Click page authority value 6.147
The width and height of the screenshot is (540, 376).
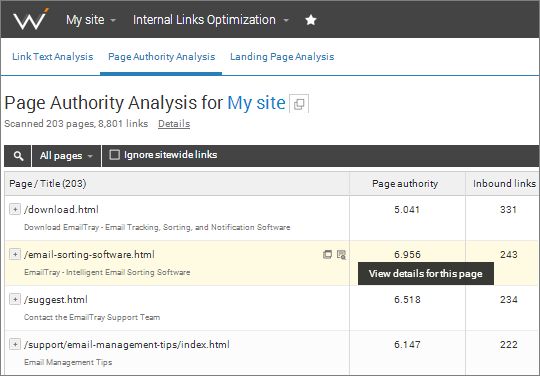click(x=407, y=345)
